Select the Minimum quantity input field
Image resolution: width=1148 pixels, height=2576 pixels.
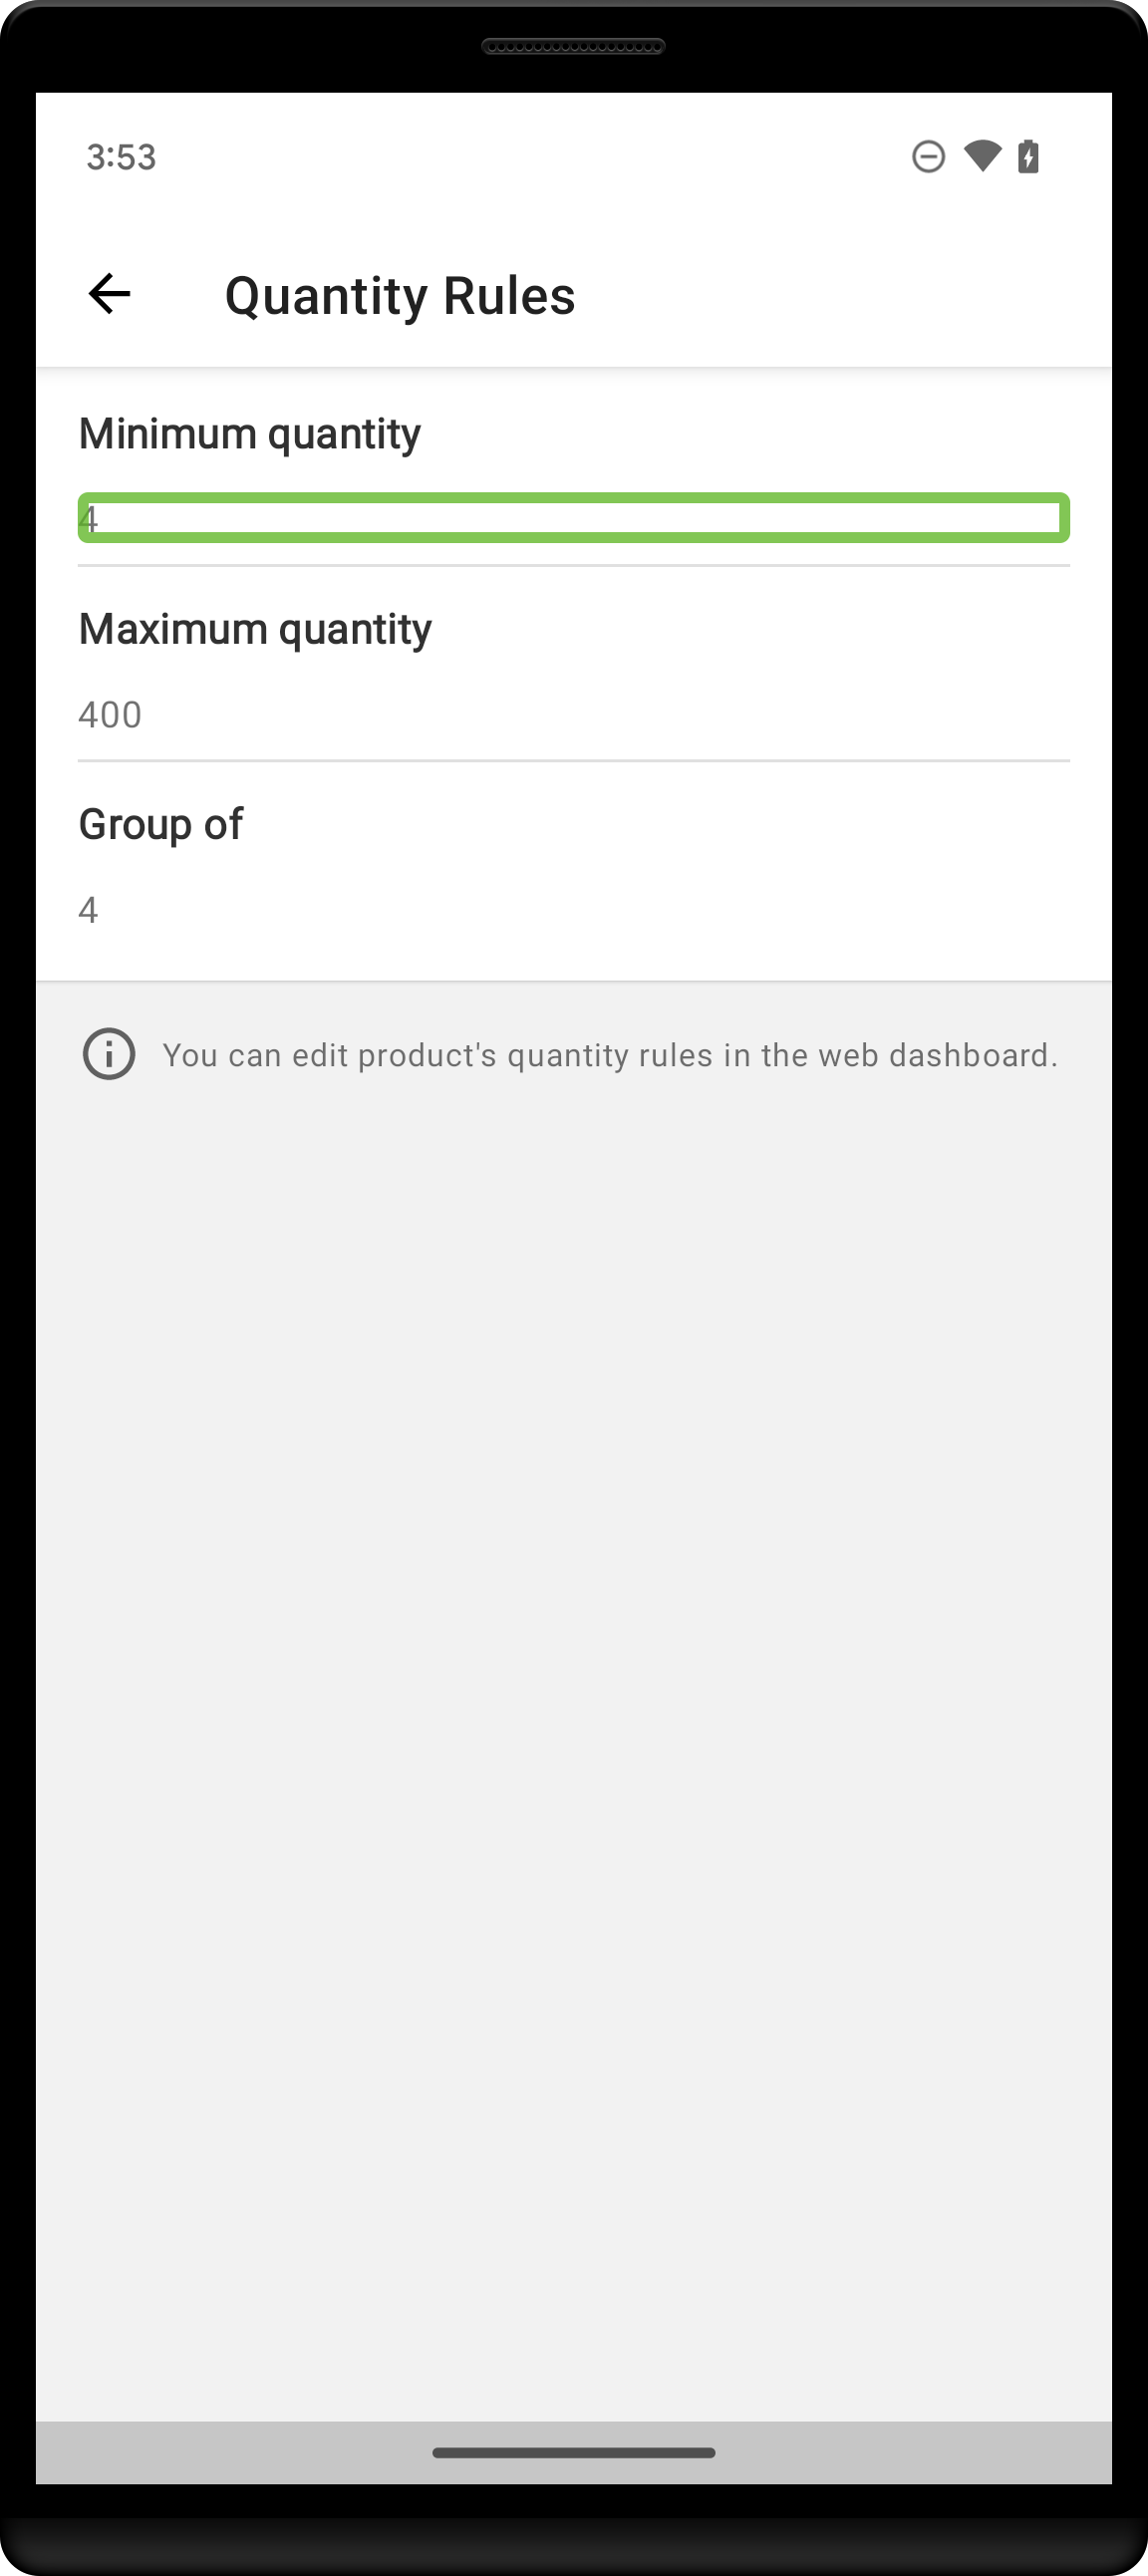573,518
